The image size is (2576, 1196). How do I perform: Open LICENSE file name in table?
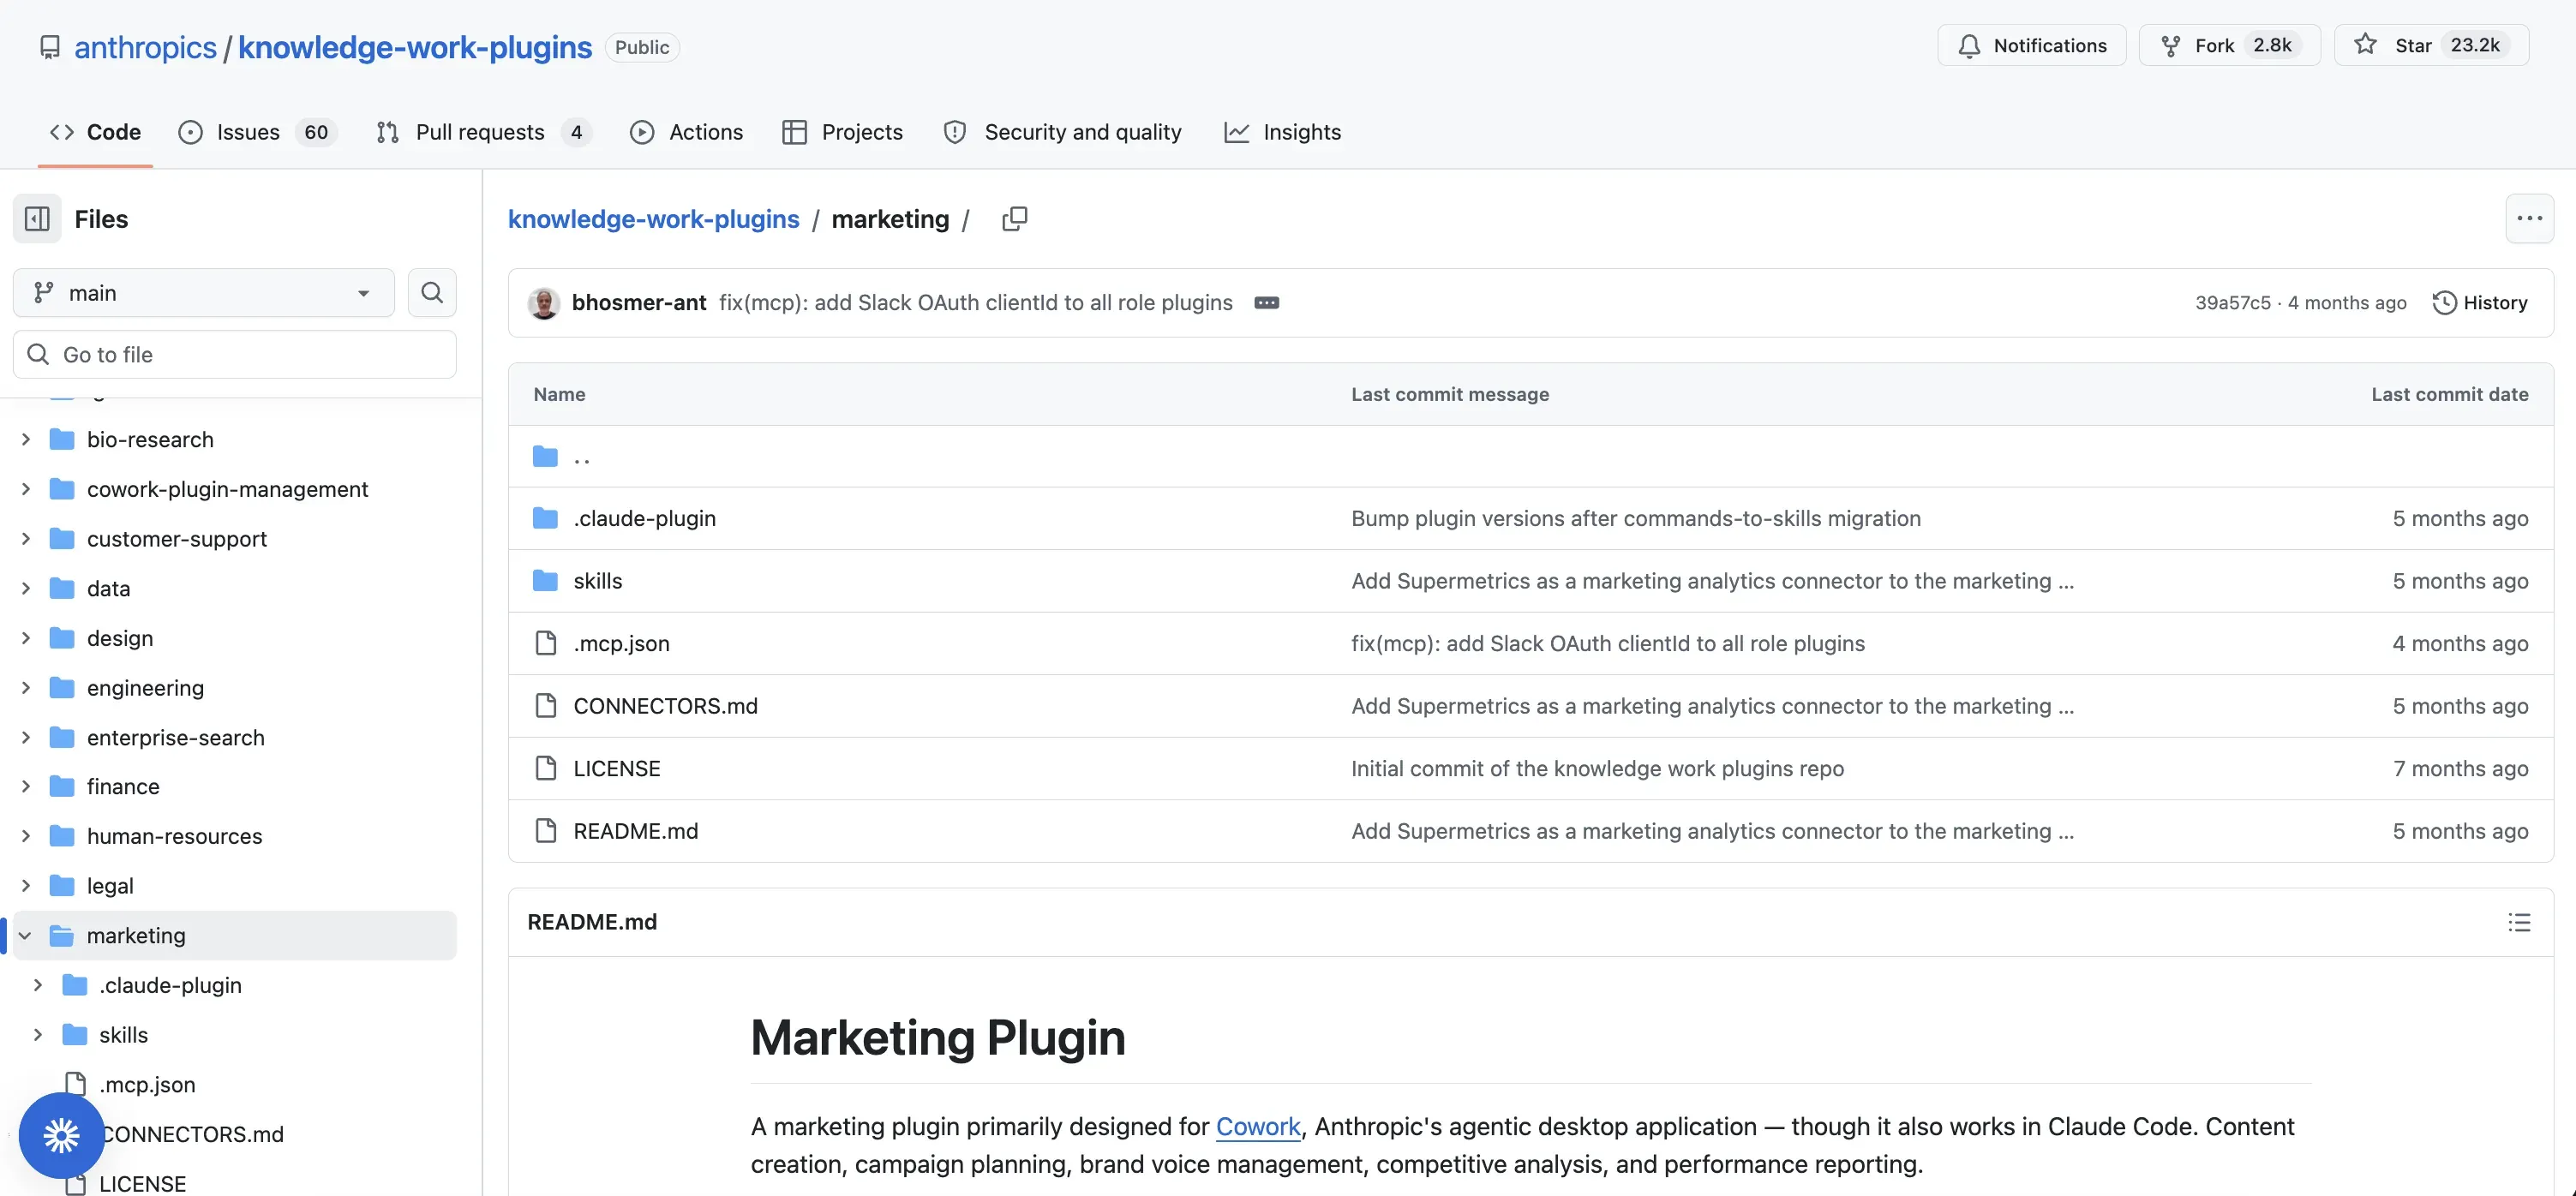(x=616, y=768)
